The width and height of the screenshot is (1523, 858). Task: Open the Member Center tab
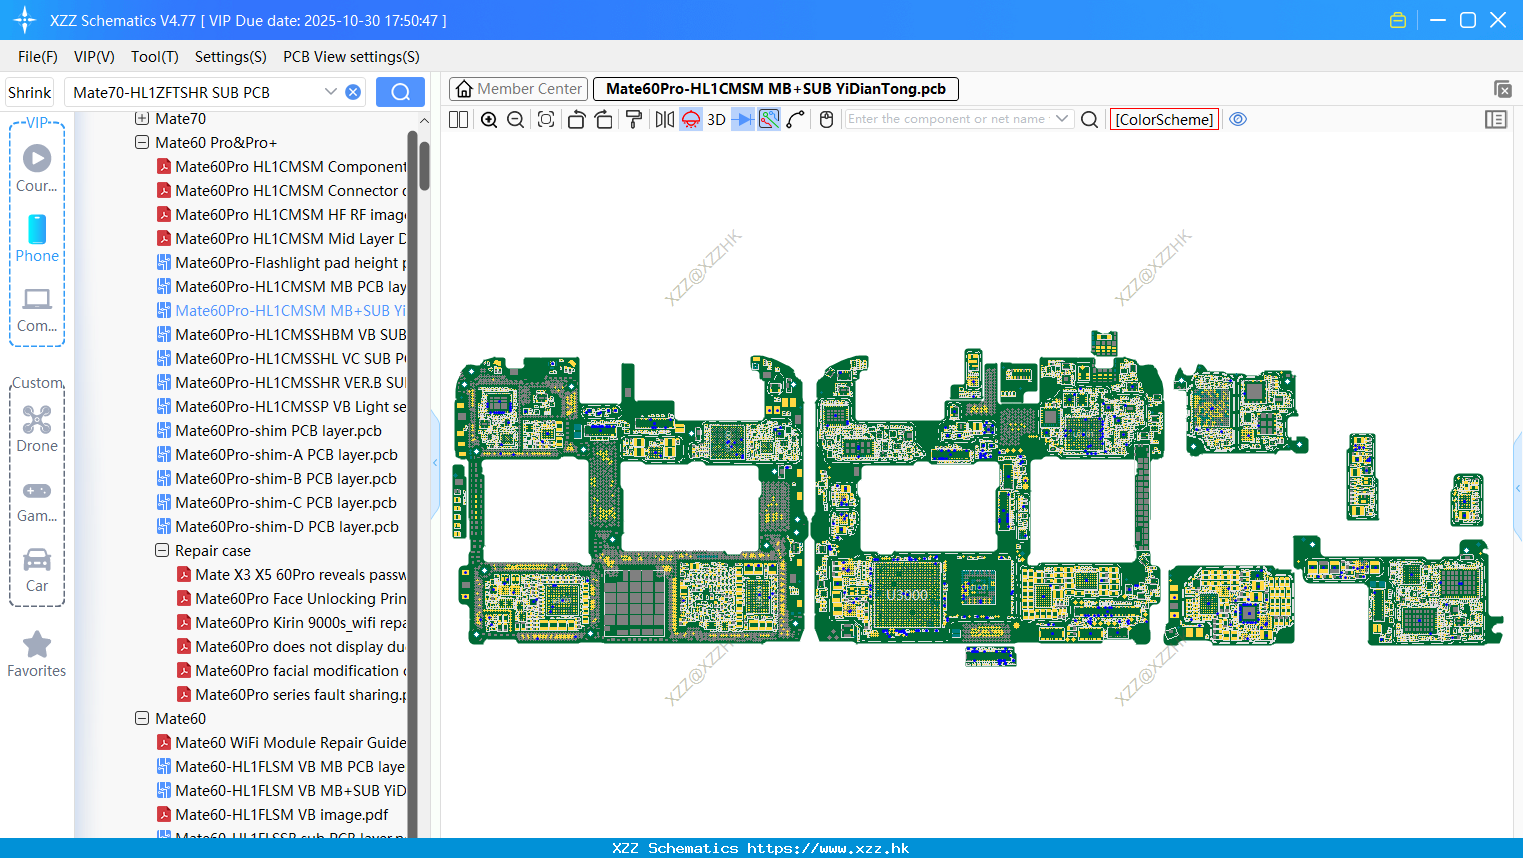point(519,89)
